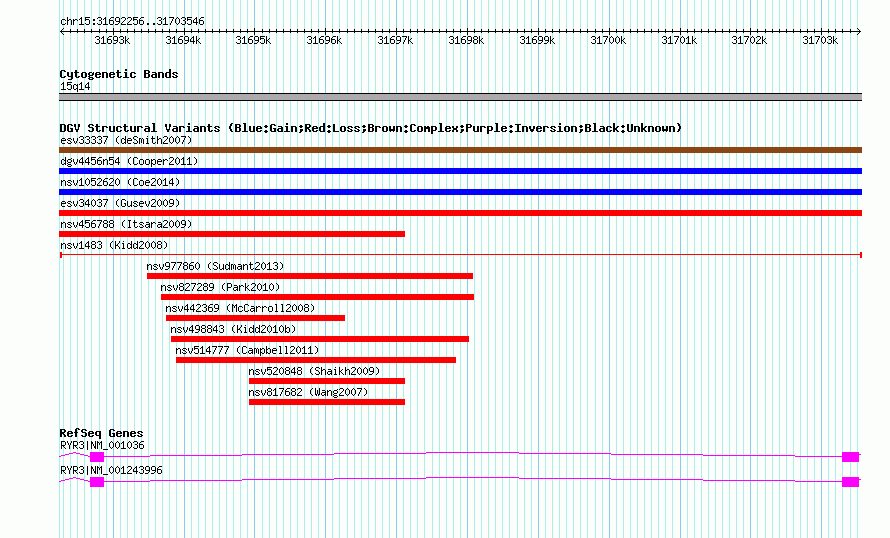
Task: Click right exon of RYR3|NM_001243996
Action: [x=850, y=482]
